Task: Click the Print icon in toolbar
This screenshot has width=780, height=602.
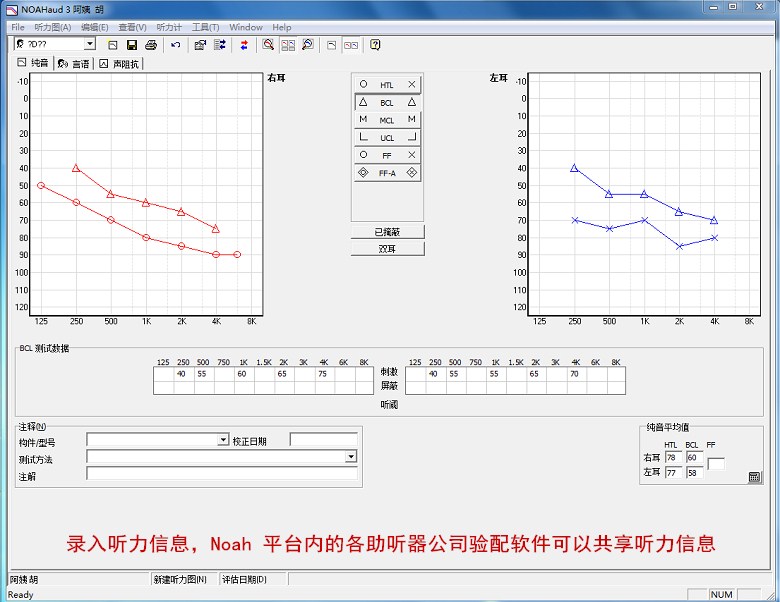Action: click(x=150, y=45)
